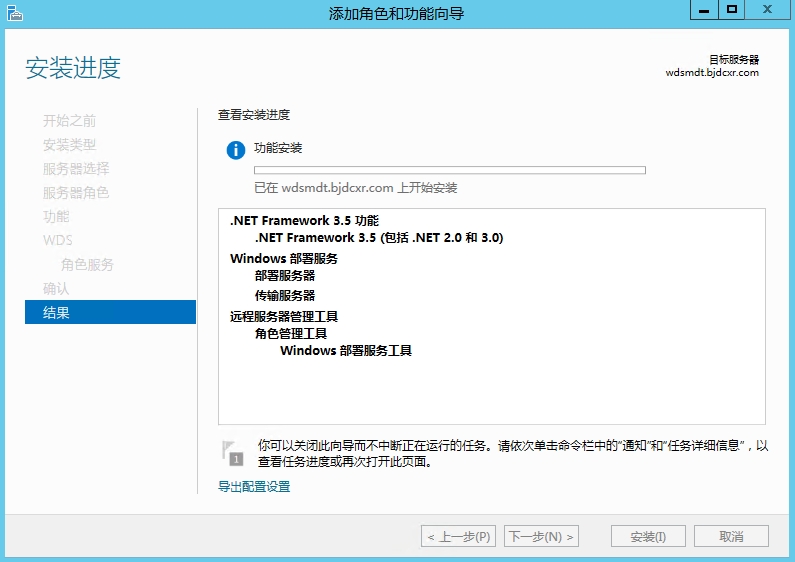
Task: Click the blue information icon beside 功能安装
Action: [236, 150]
